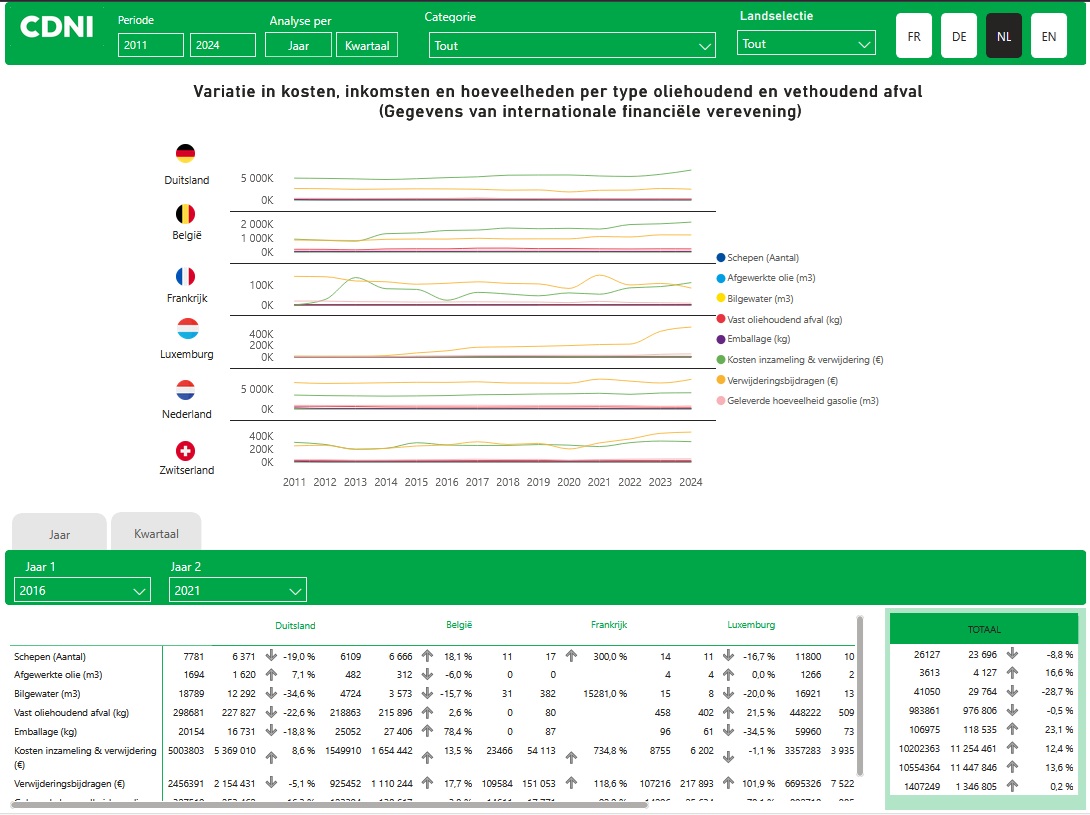Click the Frankrijk flag icon

coord(185,277)
